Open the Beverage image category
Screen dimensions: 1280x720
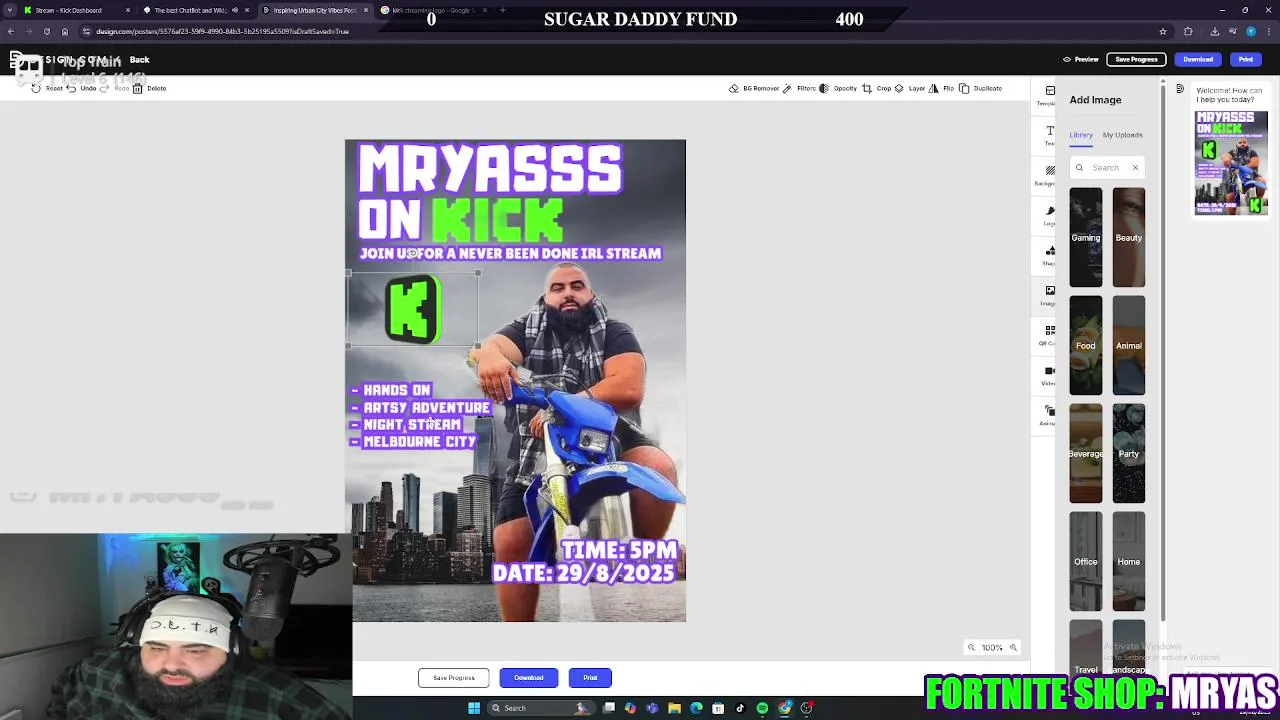click(x=1086, y=453)
